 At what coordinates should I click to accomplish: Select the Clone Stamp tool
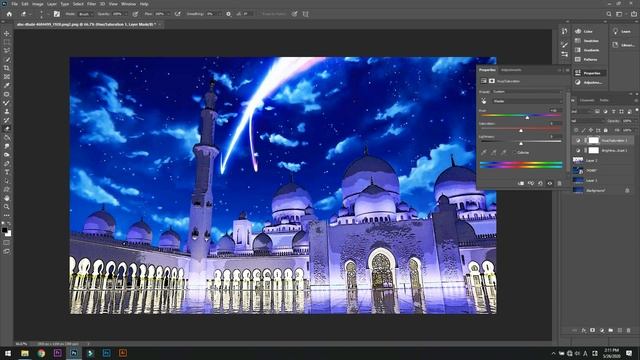click(x=7, y=111)
